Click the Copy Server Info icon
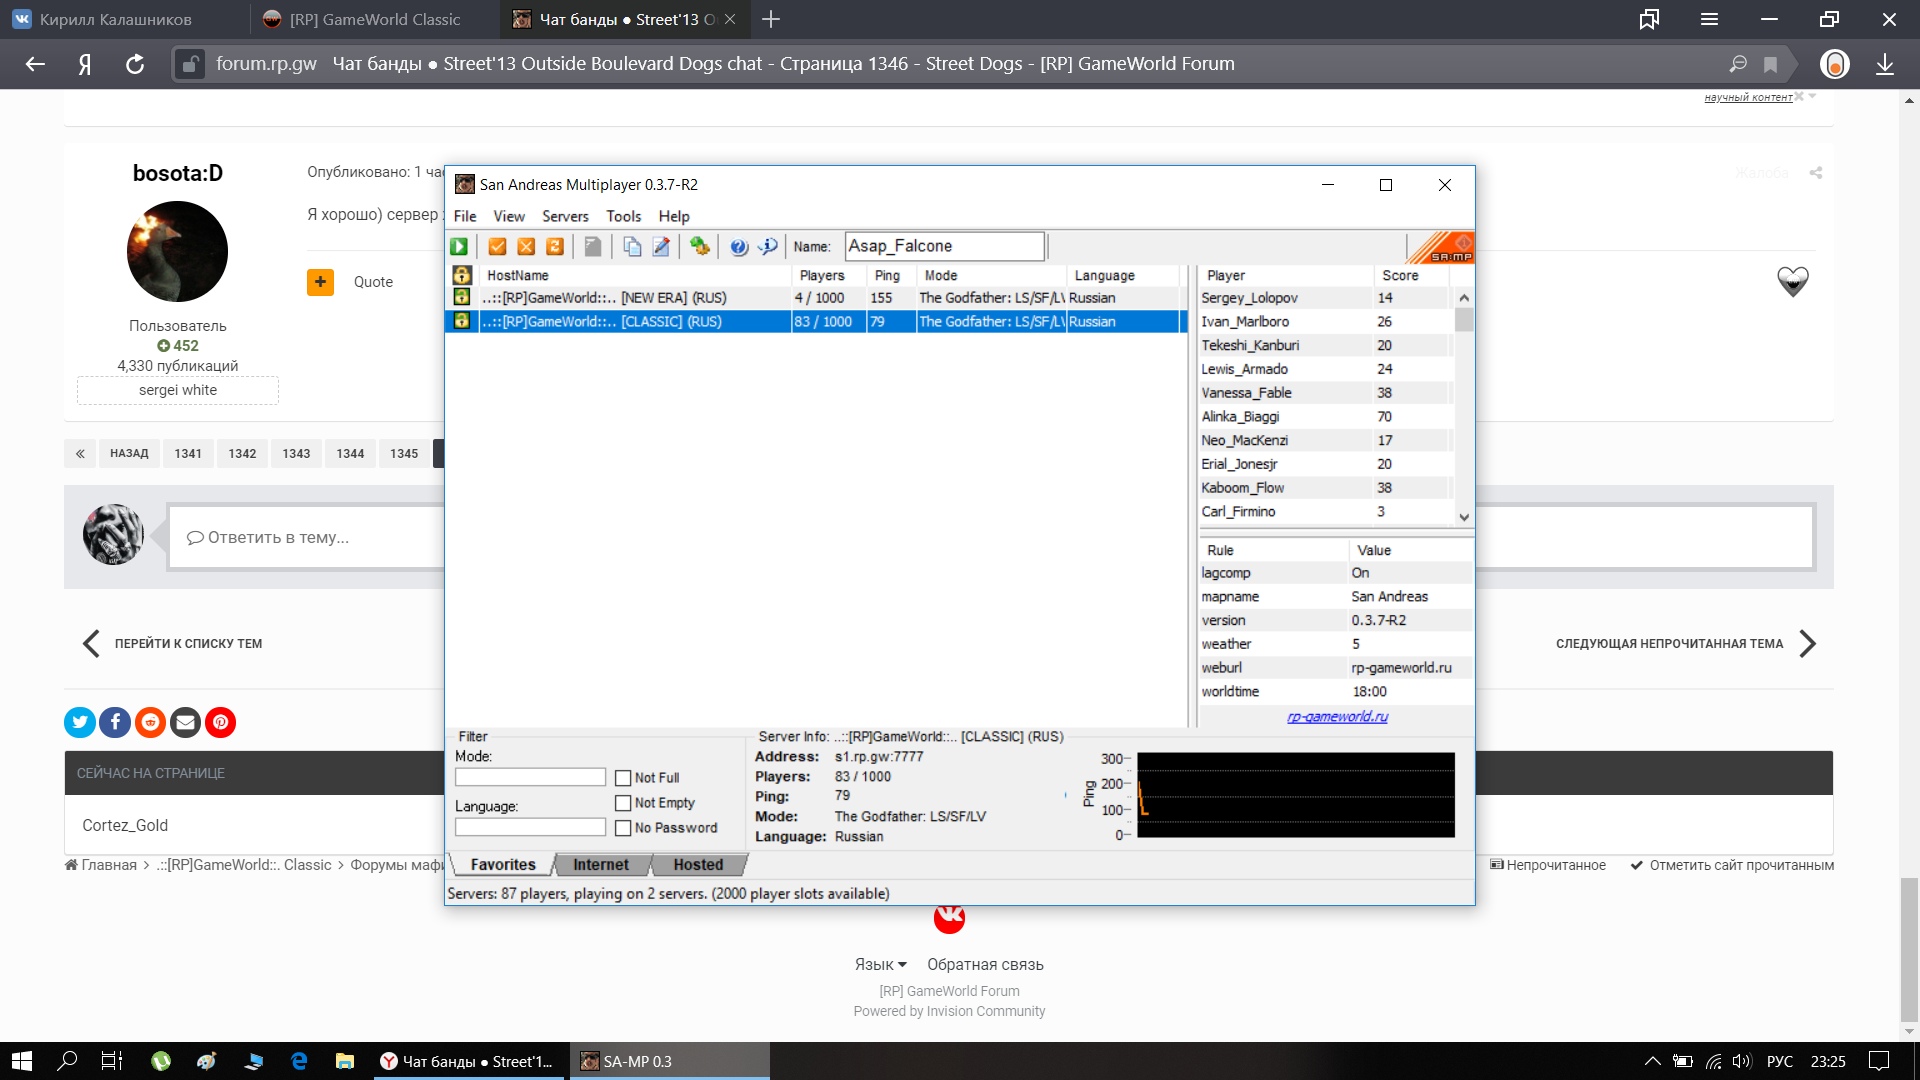 click(632, 246)
